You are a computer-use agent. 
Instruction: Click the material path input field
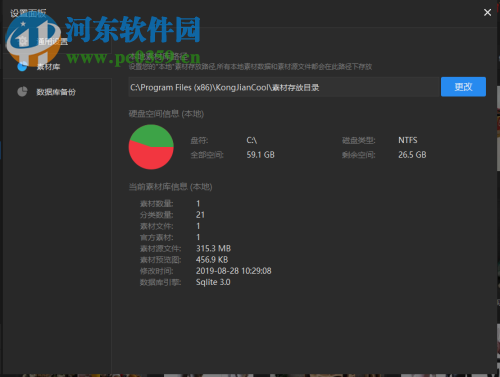pyautogui.click(x=284, y=87)
